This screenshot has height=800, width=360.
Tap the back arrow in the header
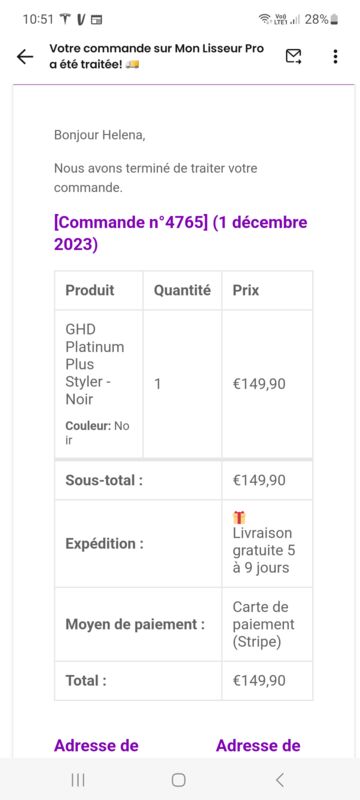coord(25,57)
